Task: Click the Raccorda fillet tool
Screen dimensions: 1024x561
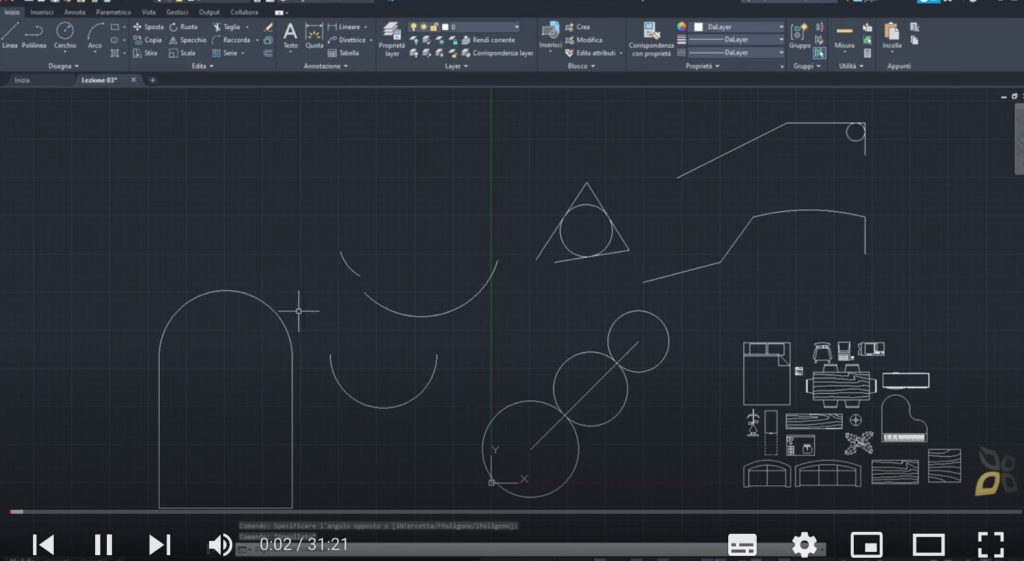Action: (231, 40)
